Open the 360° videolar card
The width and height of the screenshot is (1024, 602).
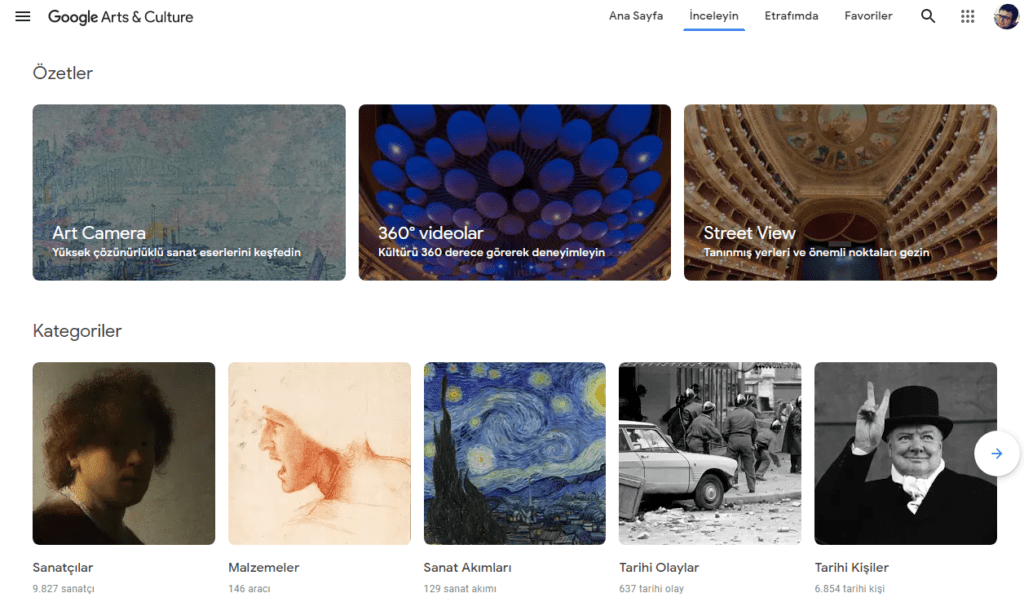pos(514,192)
